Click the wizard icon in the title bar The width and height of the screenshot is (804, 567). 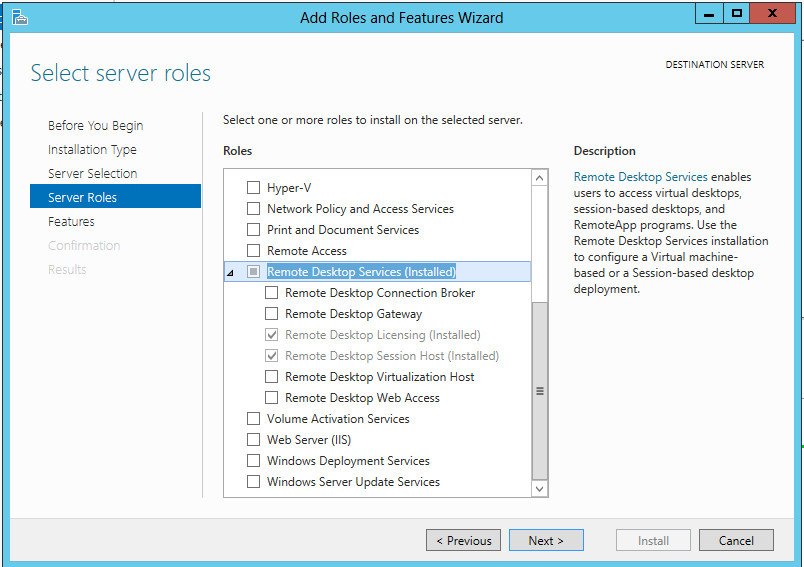pyautogui.click(x=19, y=17)
